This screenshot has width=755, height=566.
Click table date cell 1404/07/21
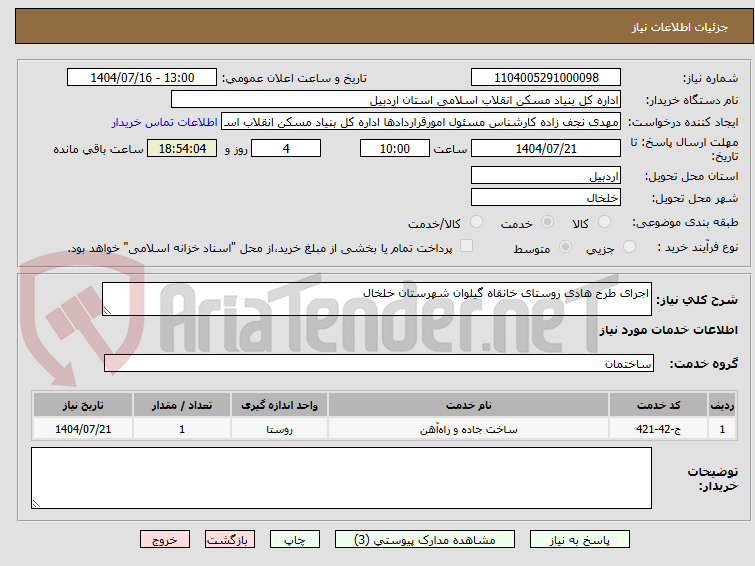click(83, 429)
